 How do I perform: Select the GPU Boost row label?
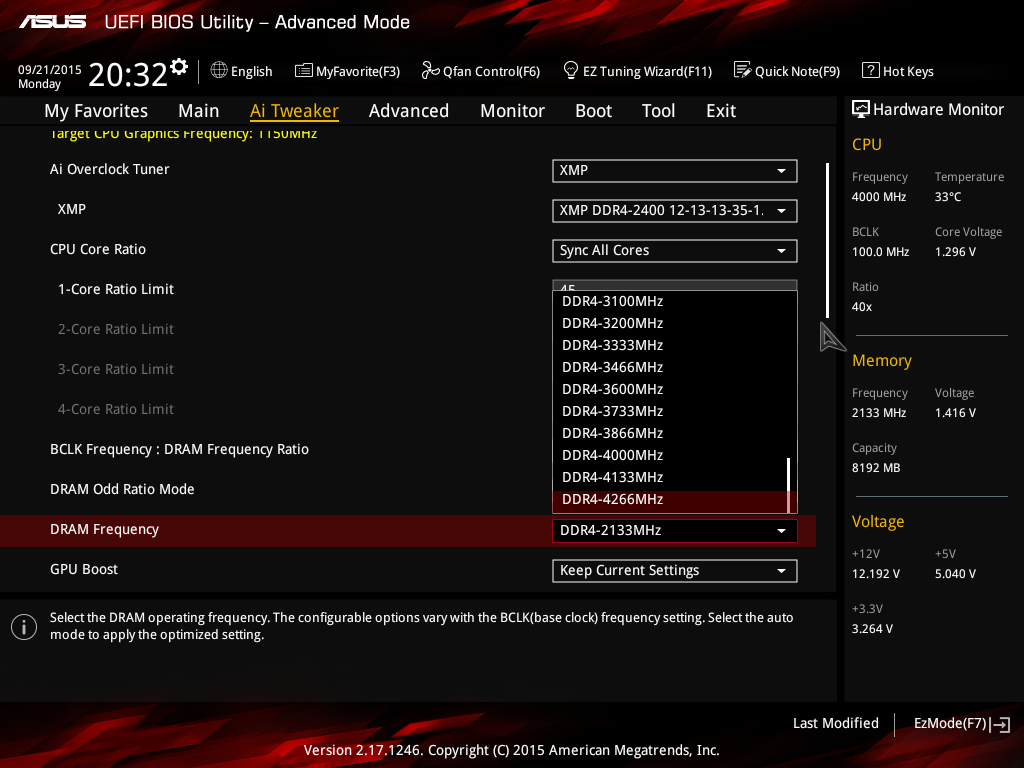click(84, 569)
